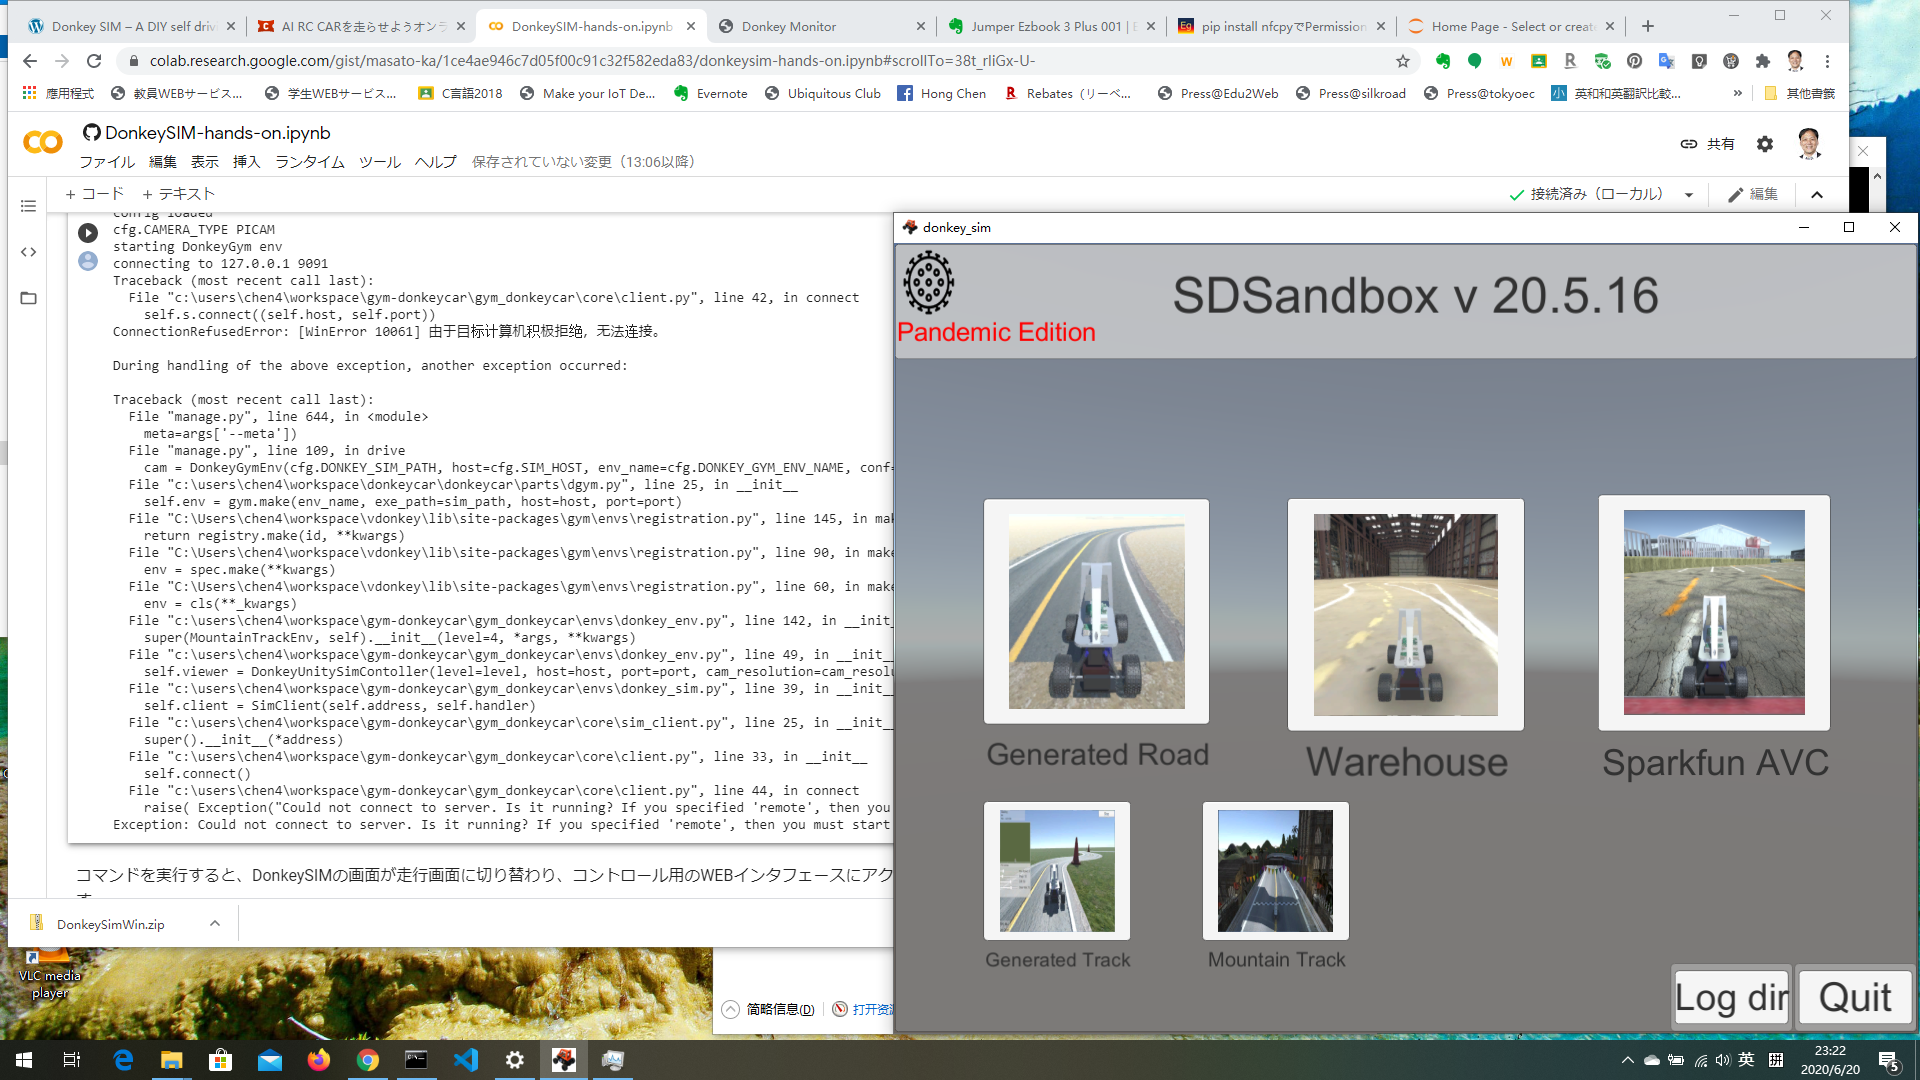Open the Evernote bookmark

(x=711, y=93)
